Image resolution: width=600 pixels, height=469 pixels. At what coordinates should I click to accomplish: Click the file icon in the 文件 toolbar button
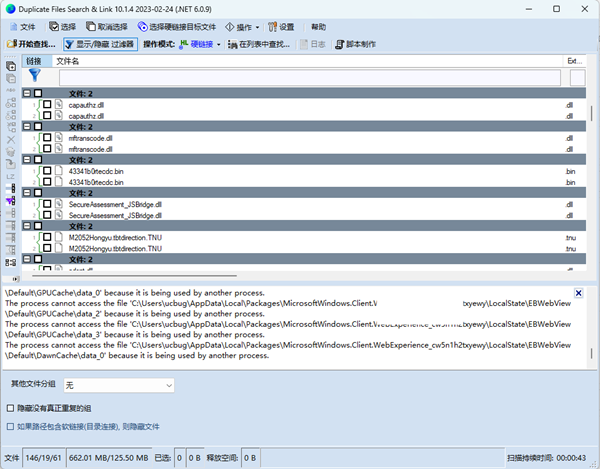(14, 27)
